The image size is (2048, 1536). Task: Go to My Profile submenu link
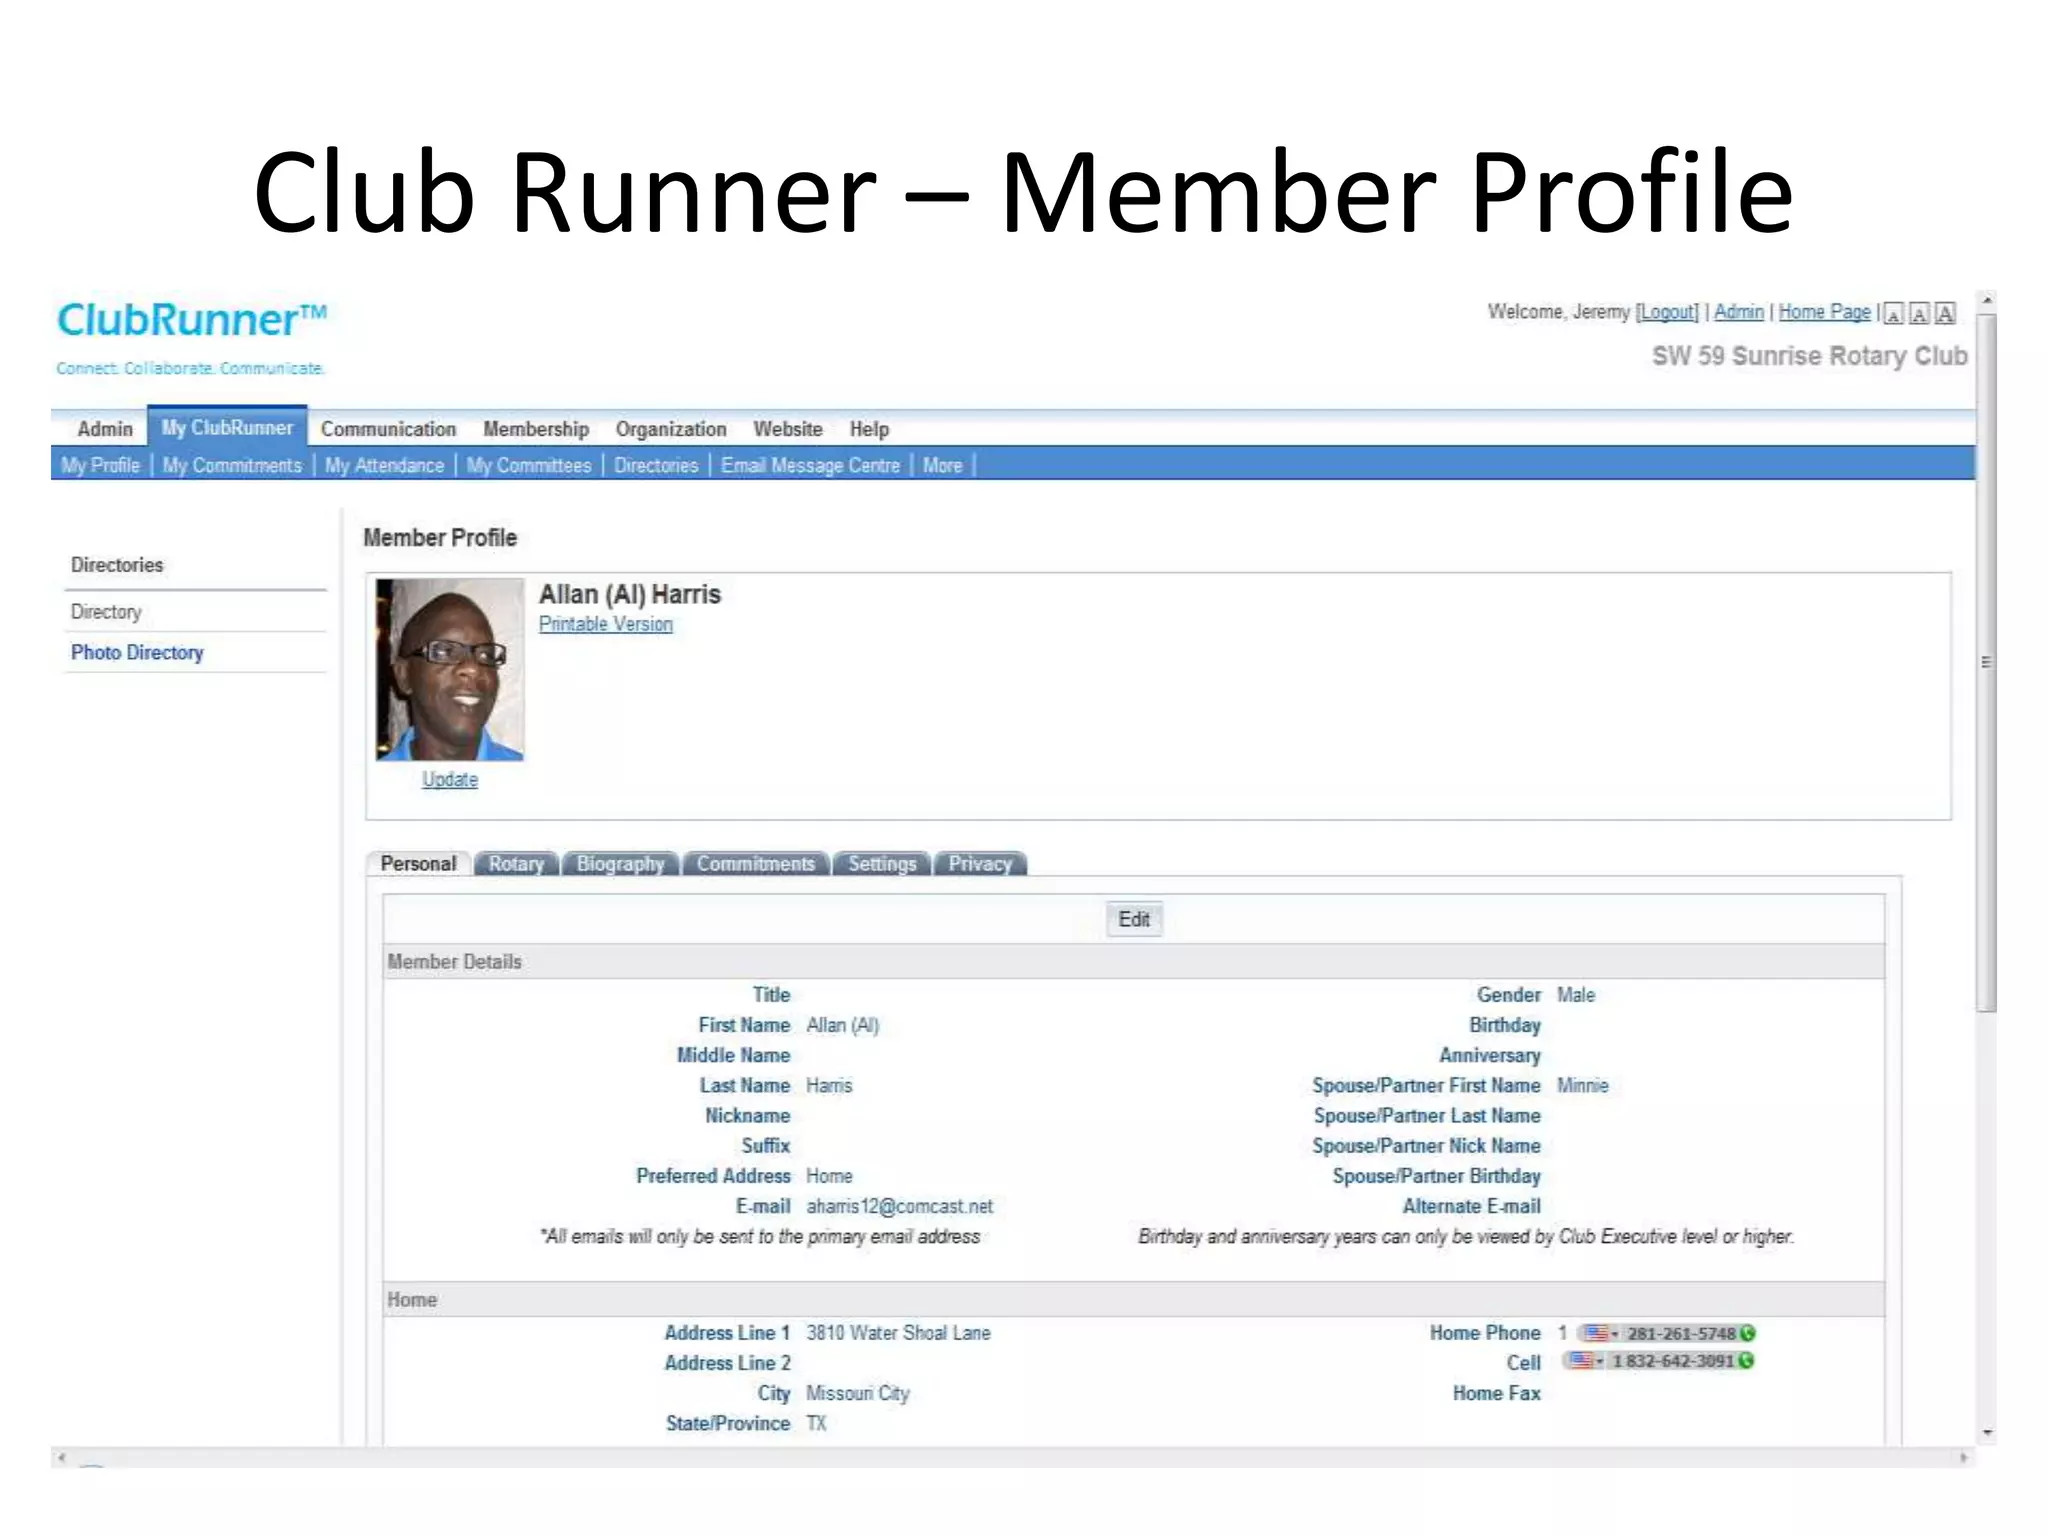click(x=100, y=465)
